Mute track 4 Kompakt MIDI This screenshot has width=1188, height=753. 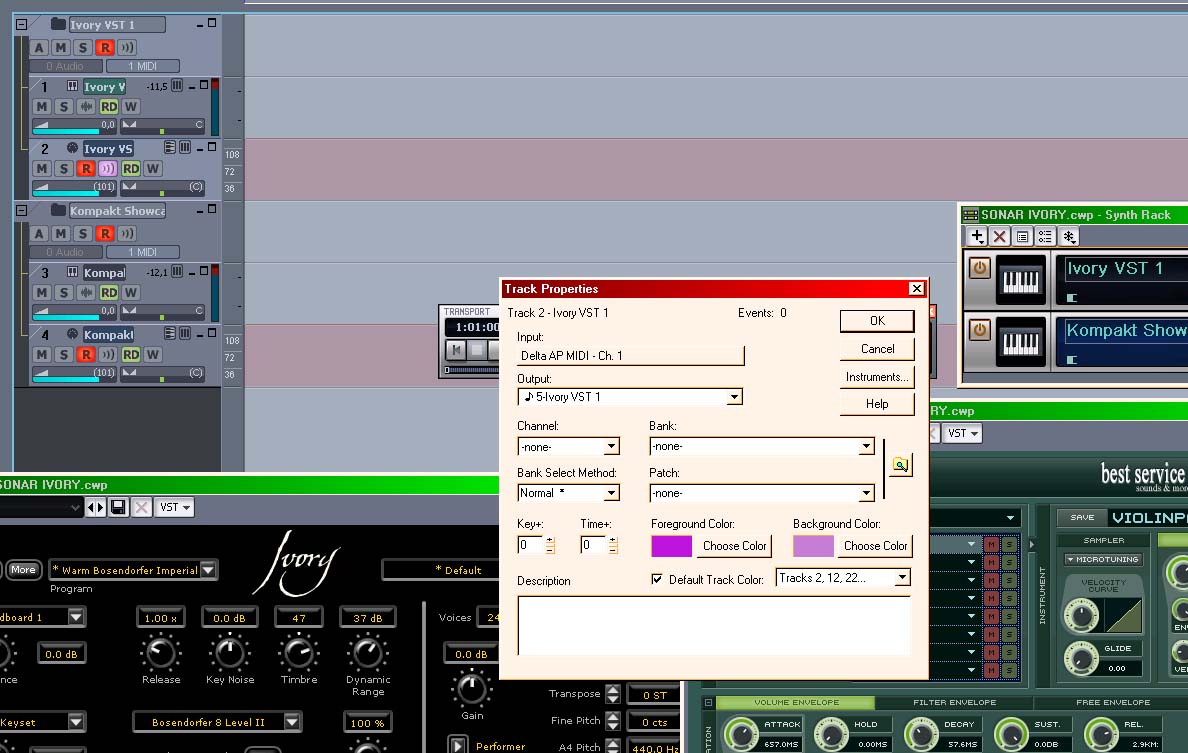tap(42, 355)
